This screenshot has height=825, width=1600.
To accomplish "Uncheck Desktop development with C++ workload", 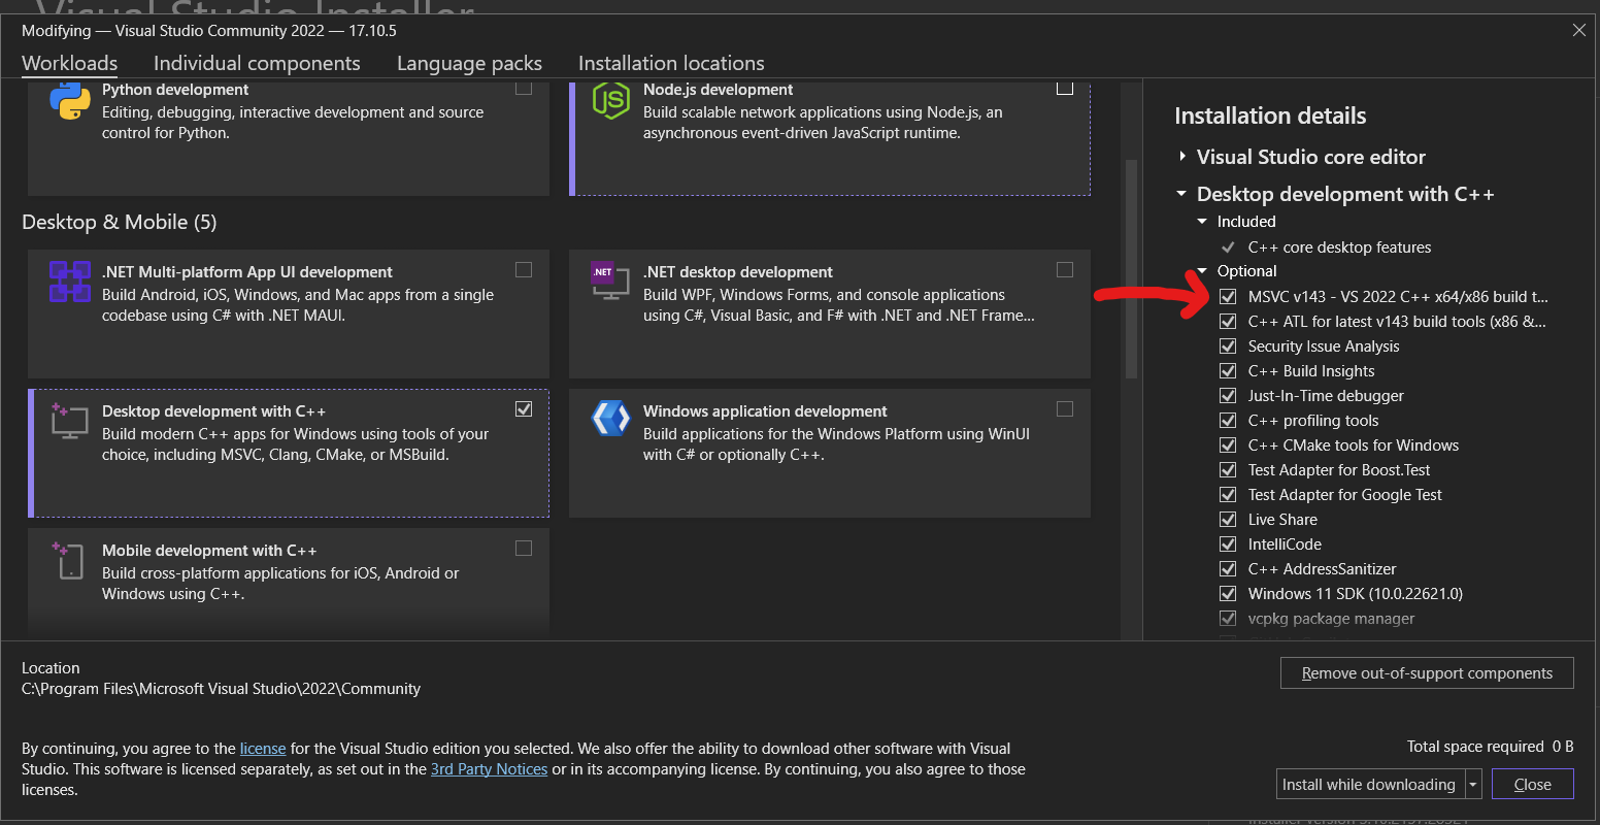I will pyautogui.click(x=524, y=409).
